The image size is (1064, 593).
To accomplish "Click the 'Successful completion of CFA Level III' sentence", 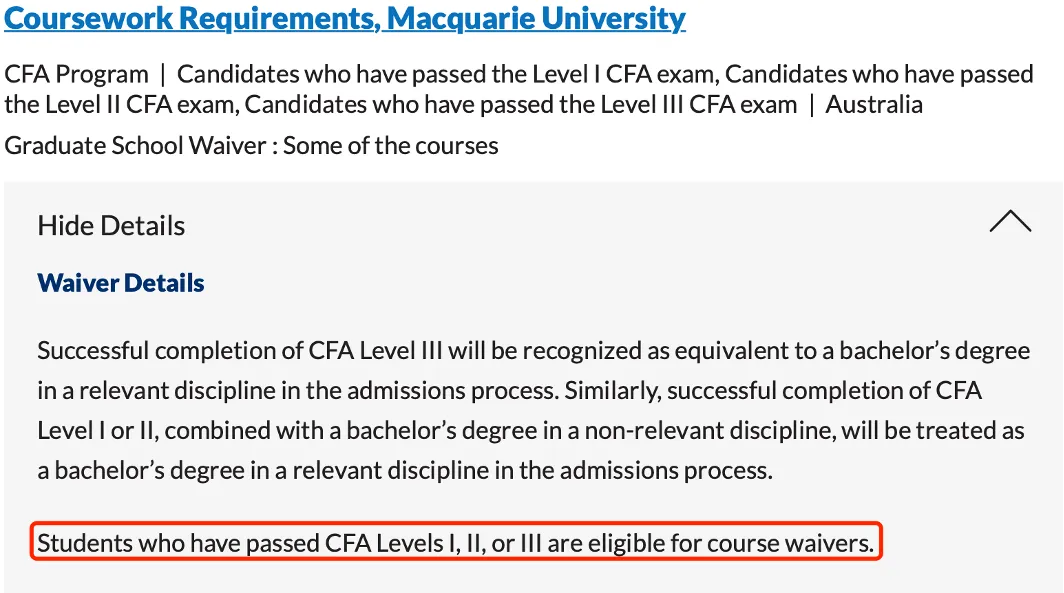I will (240, 351).
